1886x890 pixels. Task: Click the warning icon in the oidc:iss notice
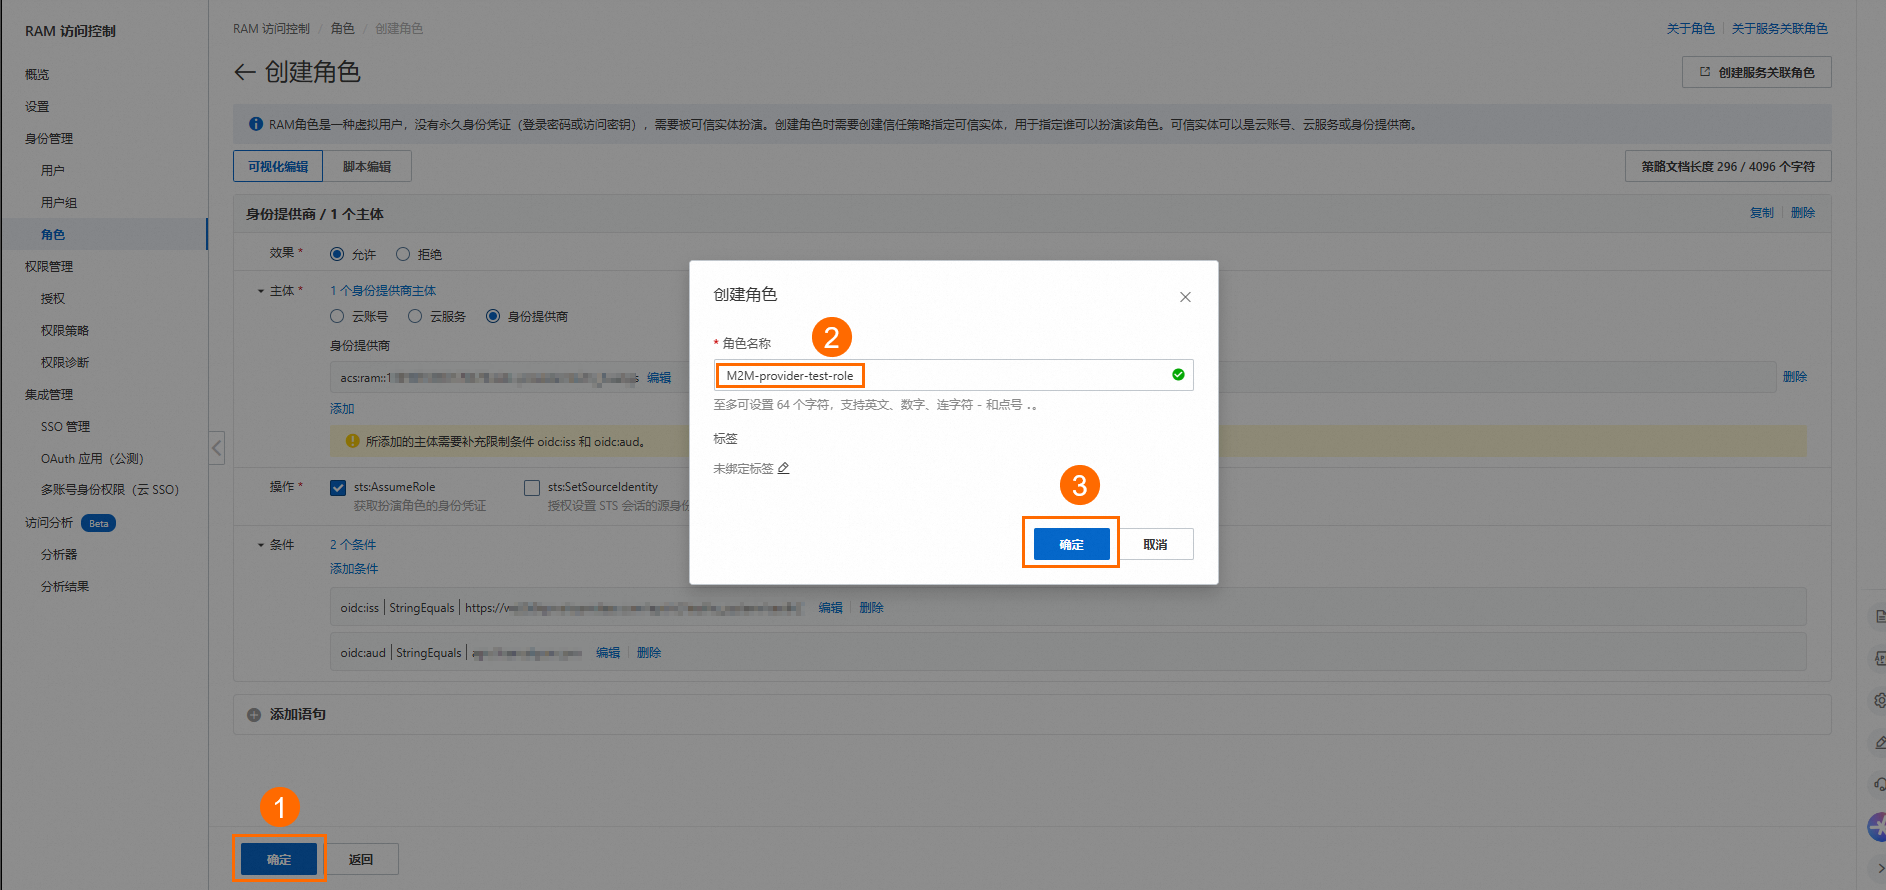coord(352,441)
